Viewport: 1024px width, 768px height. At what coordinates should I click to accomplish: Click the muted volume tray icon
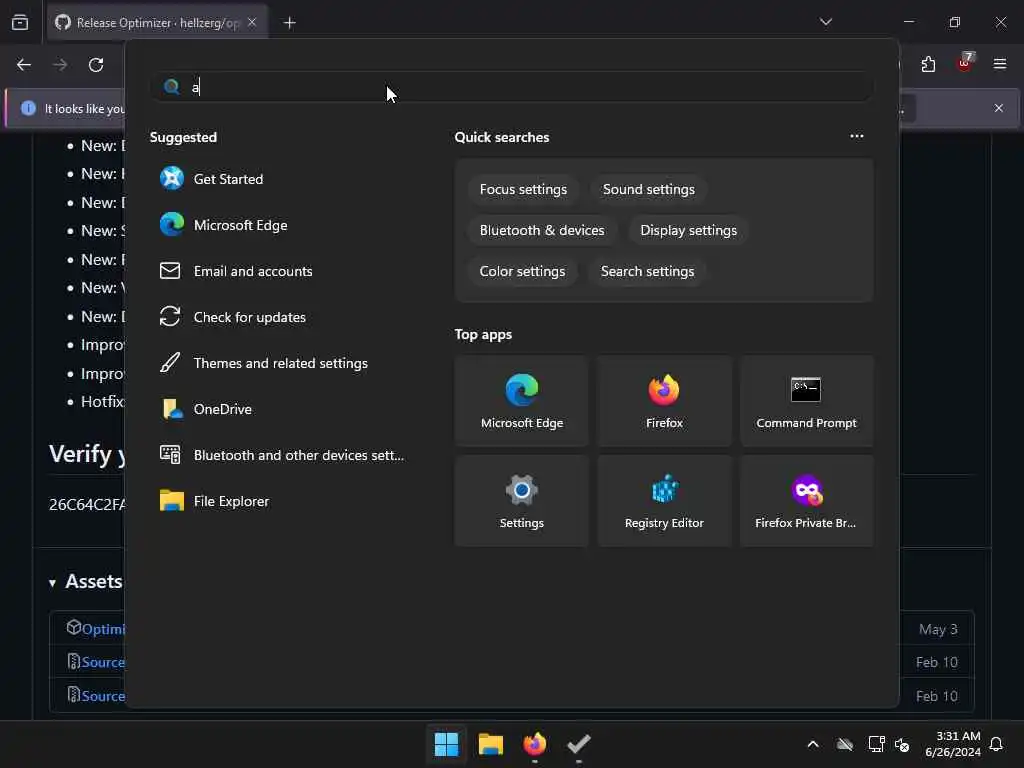(x=902, y=744)
